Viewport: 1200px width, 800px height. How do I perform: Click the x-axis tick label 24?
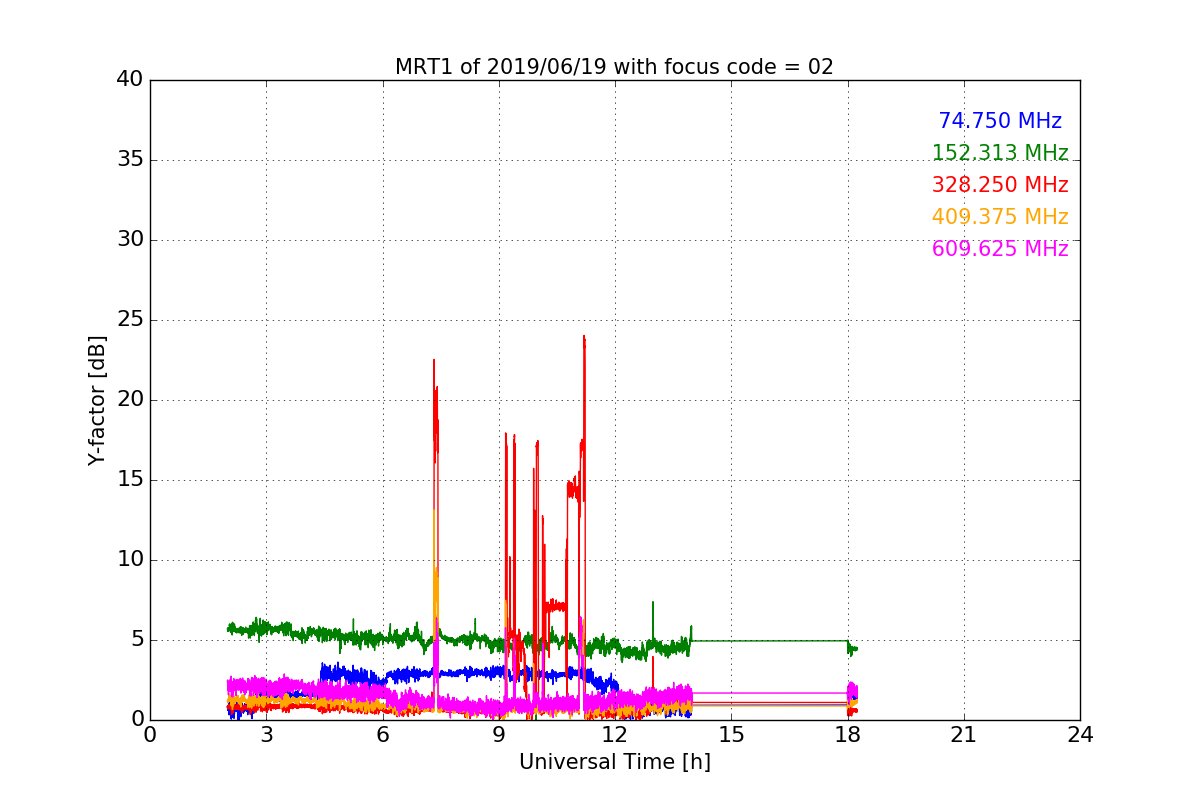pos(1080,735)
